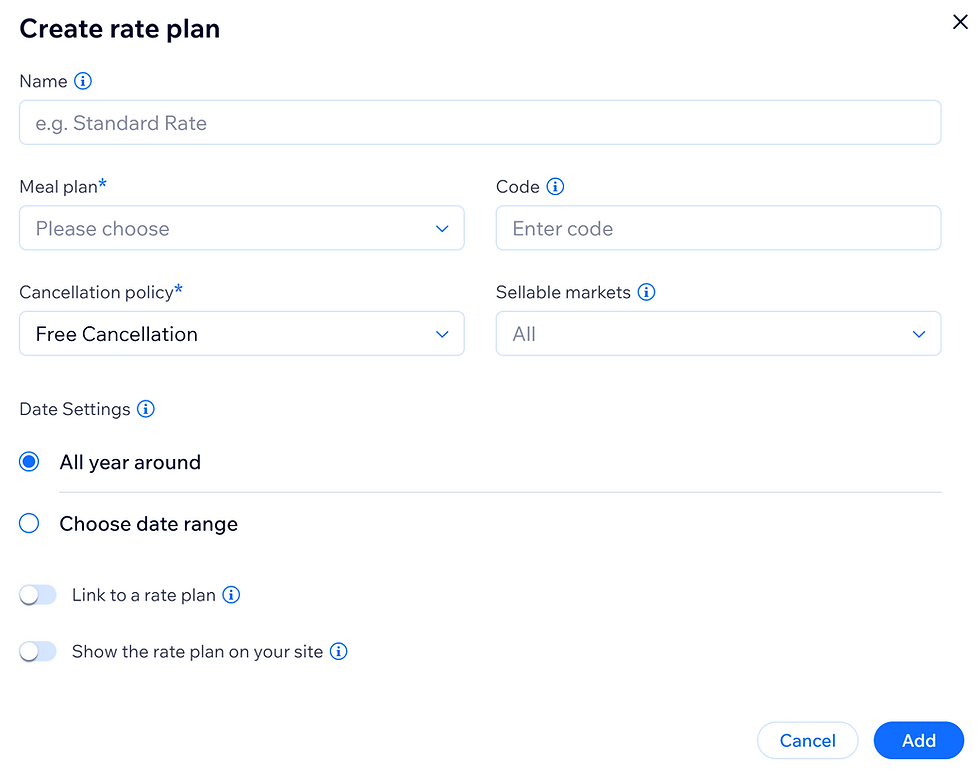Click the Meal plan chevron arrow
980x771 pixels.
tap(442, 228)
